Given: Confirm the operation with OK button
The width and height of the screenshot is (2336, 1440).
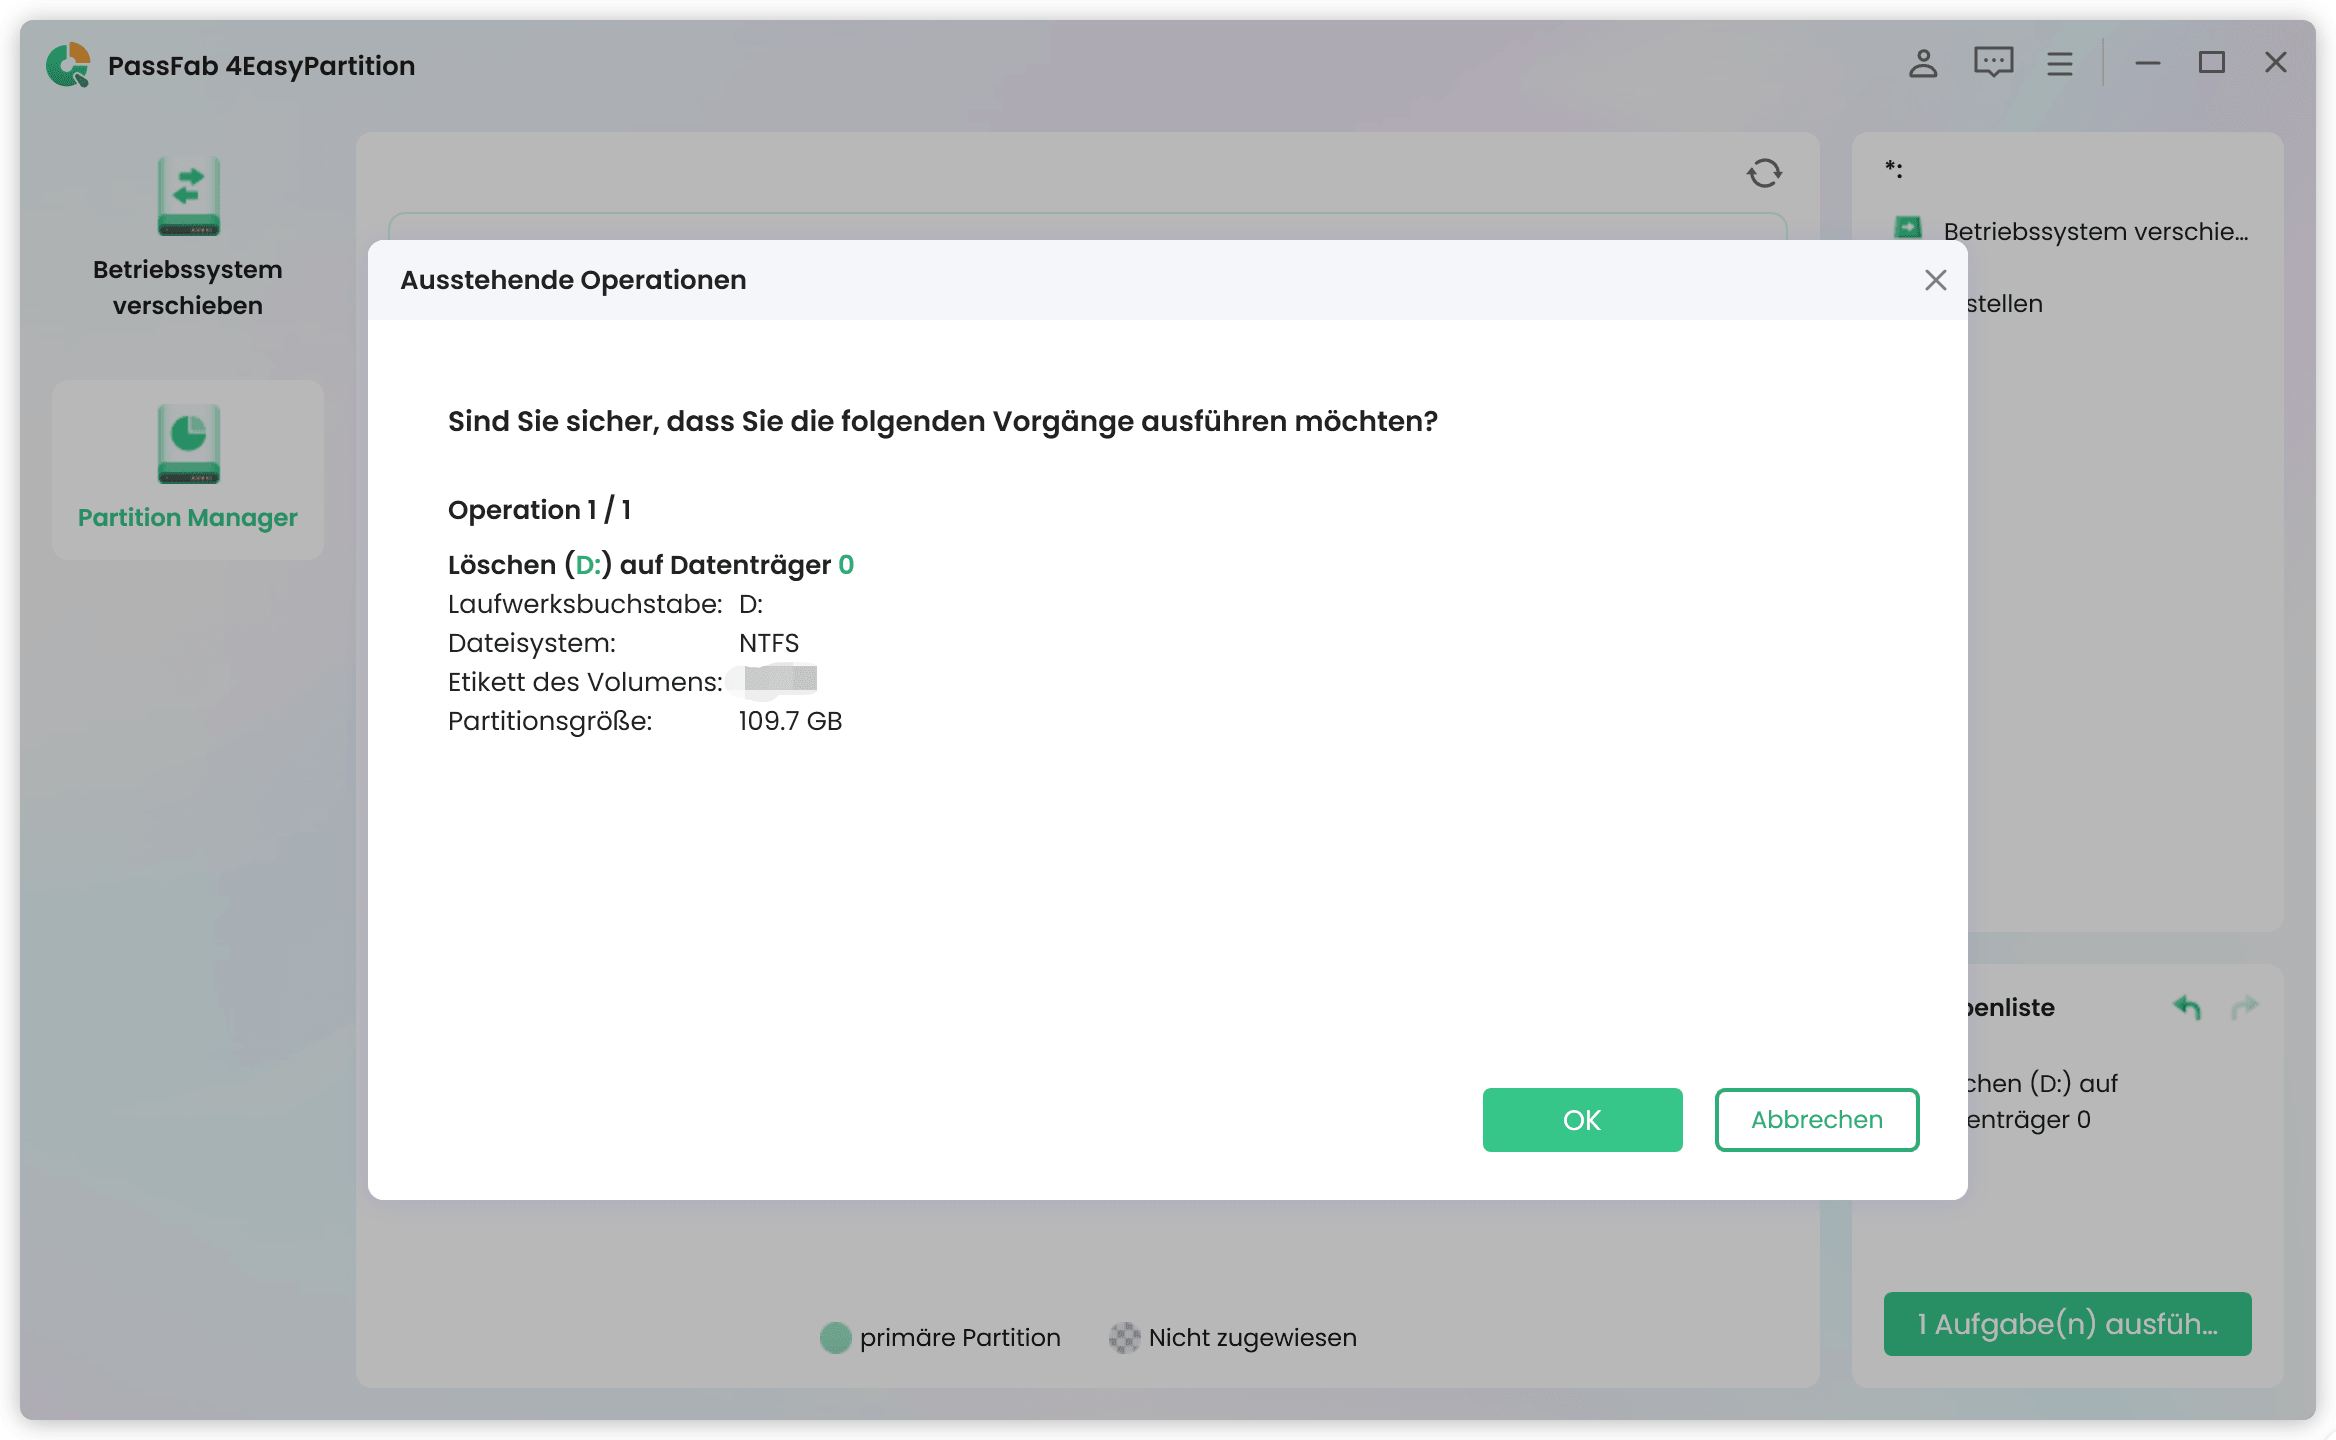Looking at the screenshot, I should 1582,1120.
